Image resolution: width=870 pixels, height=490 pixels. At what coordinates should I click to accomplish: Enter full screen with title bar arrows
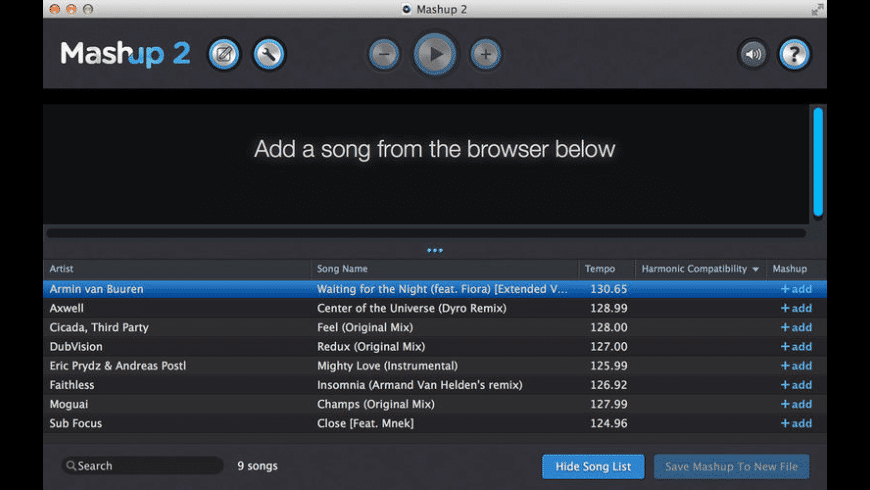817,9
